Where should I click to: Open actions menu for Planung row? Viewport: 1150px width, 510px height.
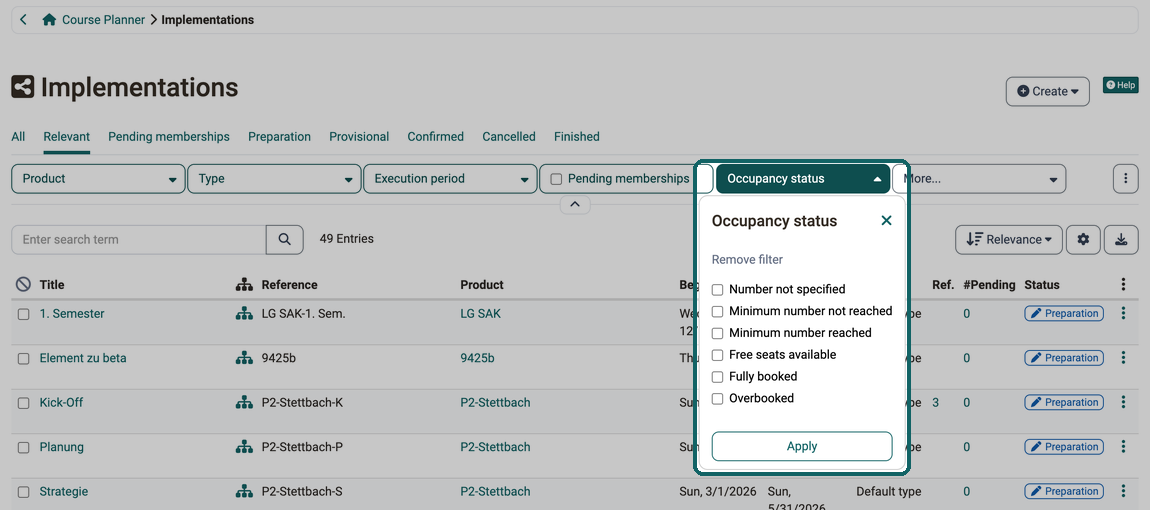click(1123, 447)
